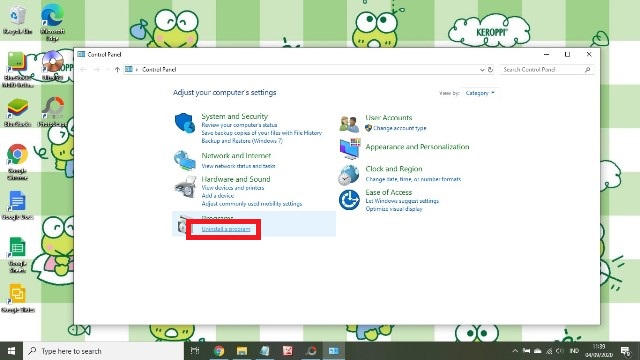The width and height of the screenshot is (640, 360).
Task: Open Clock and Region heading link
Action: coord(394,169)
